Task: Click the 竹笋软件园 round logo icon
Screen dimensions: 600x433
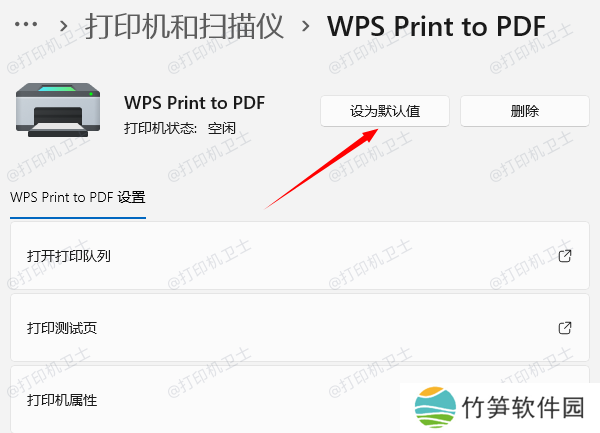Action: [435, 407]
